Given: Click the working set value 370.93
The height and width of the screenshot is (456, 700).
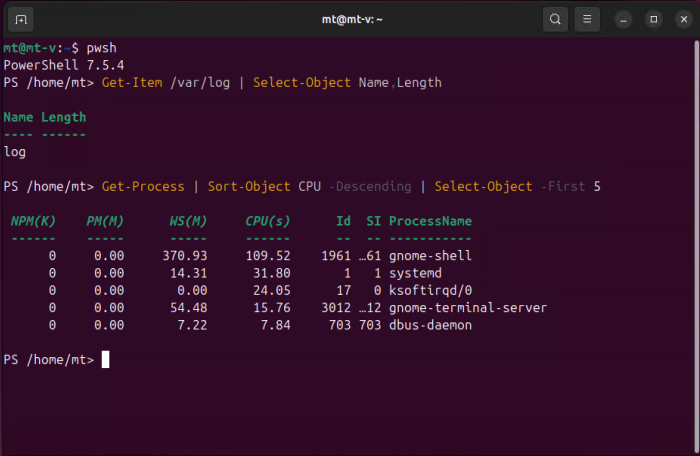Looking at the screenshot, I should pyautogui.click(x=185, y=256).
